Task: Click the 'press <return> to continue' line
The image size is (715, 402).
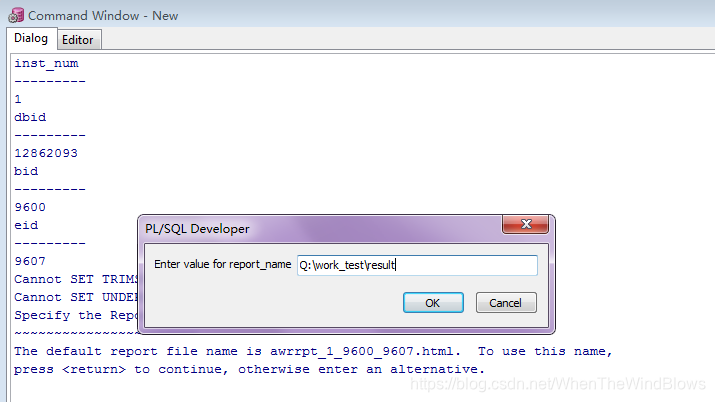Action: (249, 369)
